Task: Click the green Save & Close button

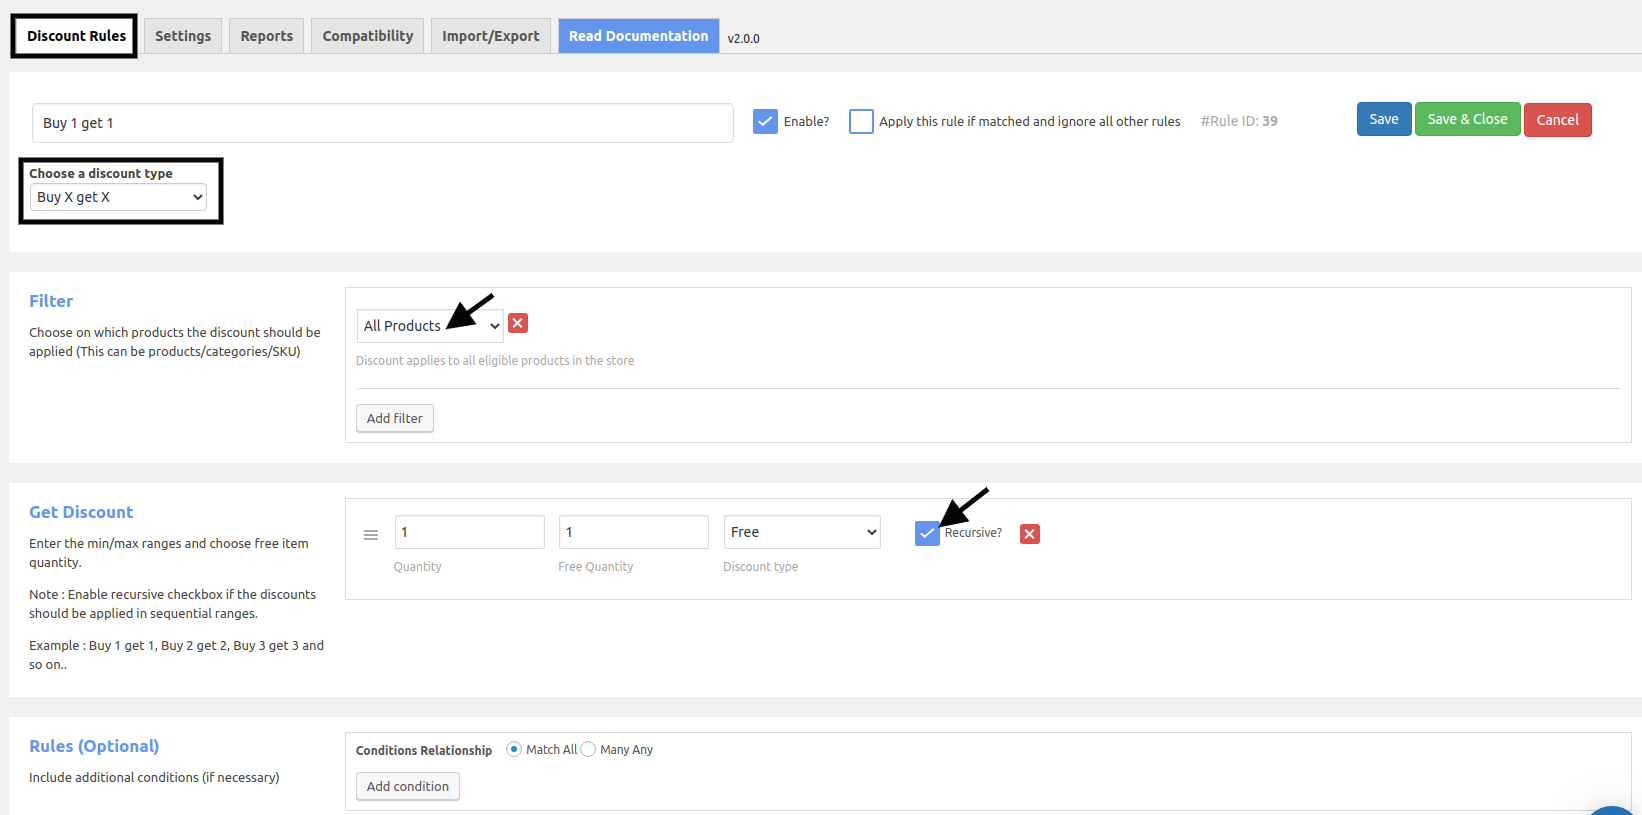Action: pyautogui.click(x=1468, y=119)
